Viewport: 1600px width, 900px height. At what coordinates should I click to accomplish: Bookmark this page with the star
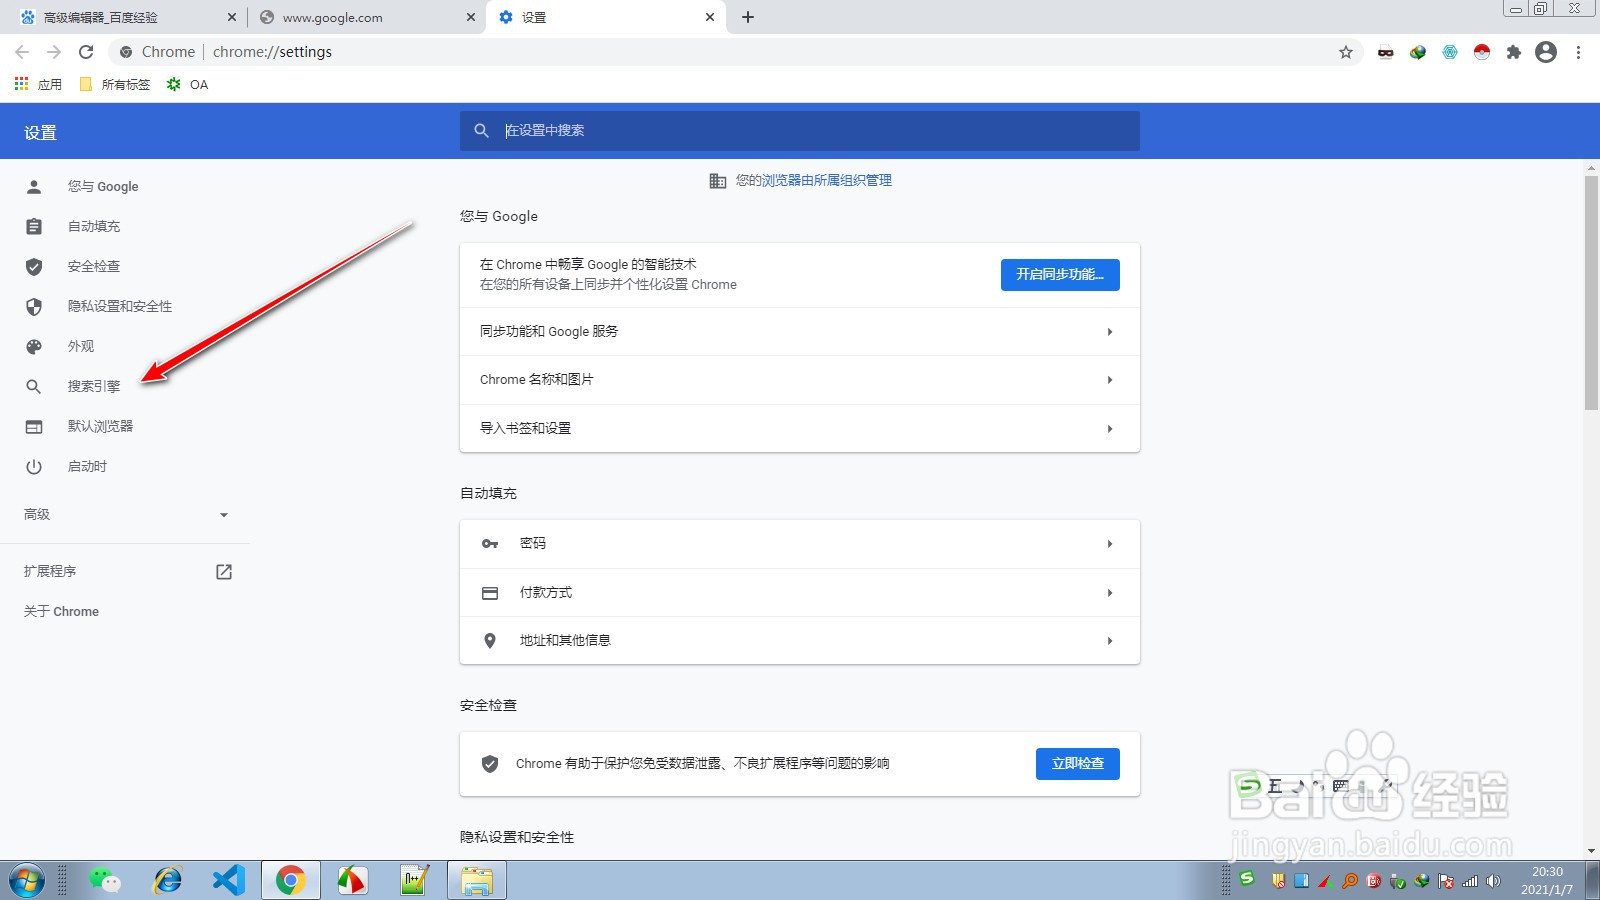click(1346, 52)
